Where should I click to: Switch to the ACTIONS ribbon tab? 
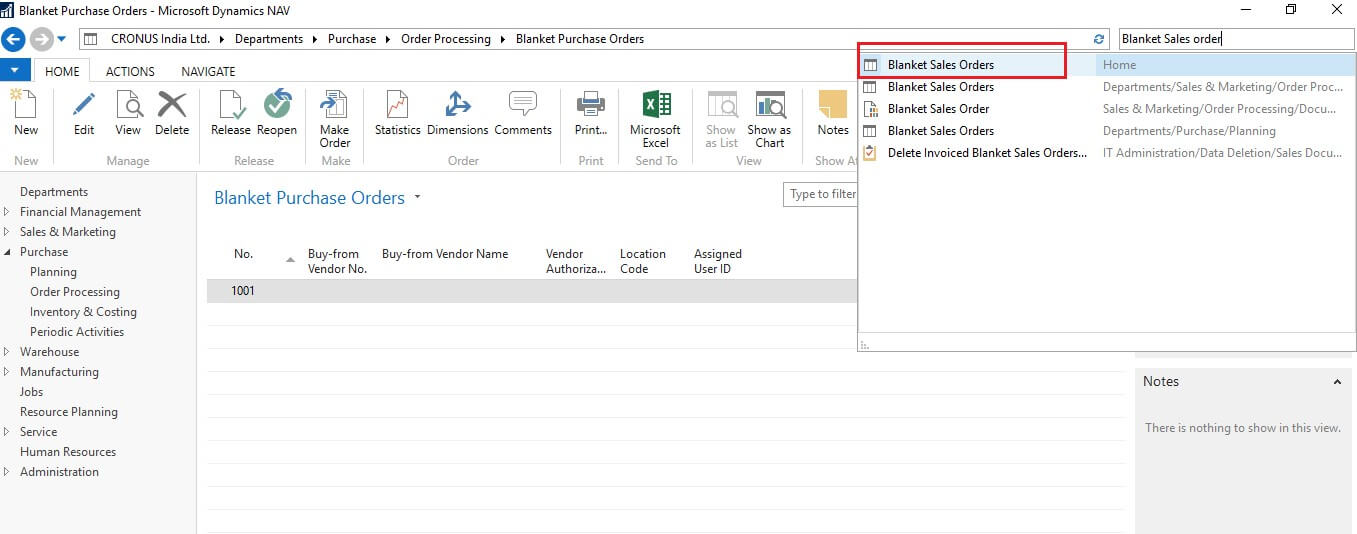point(130,71)
